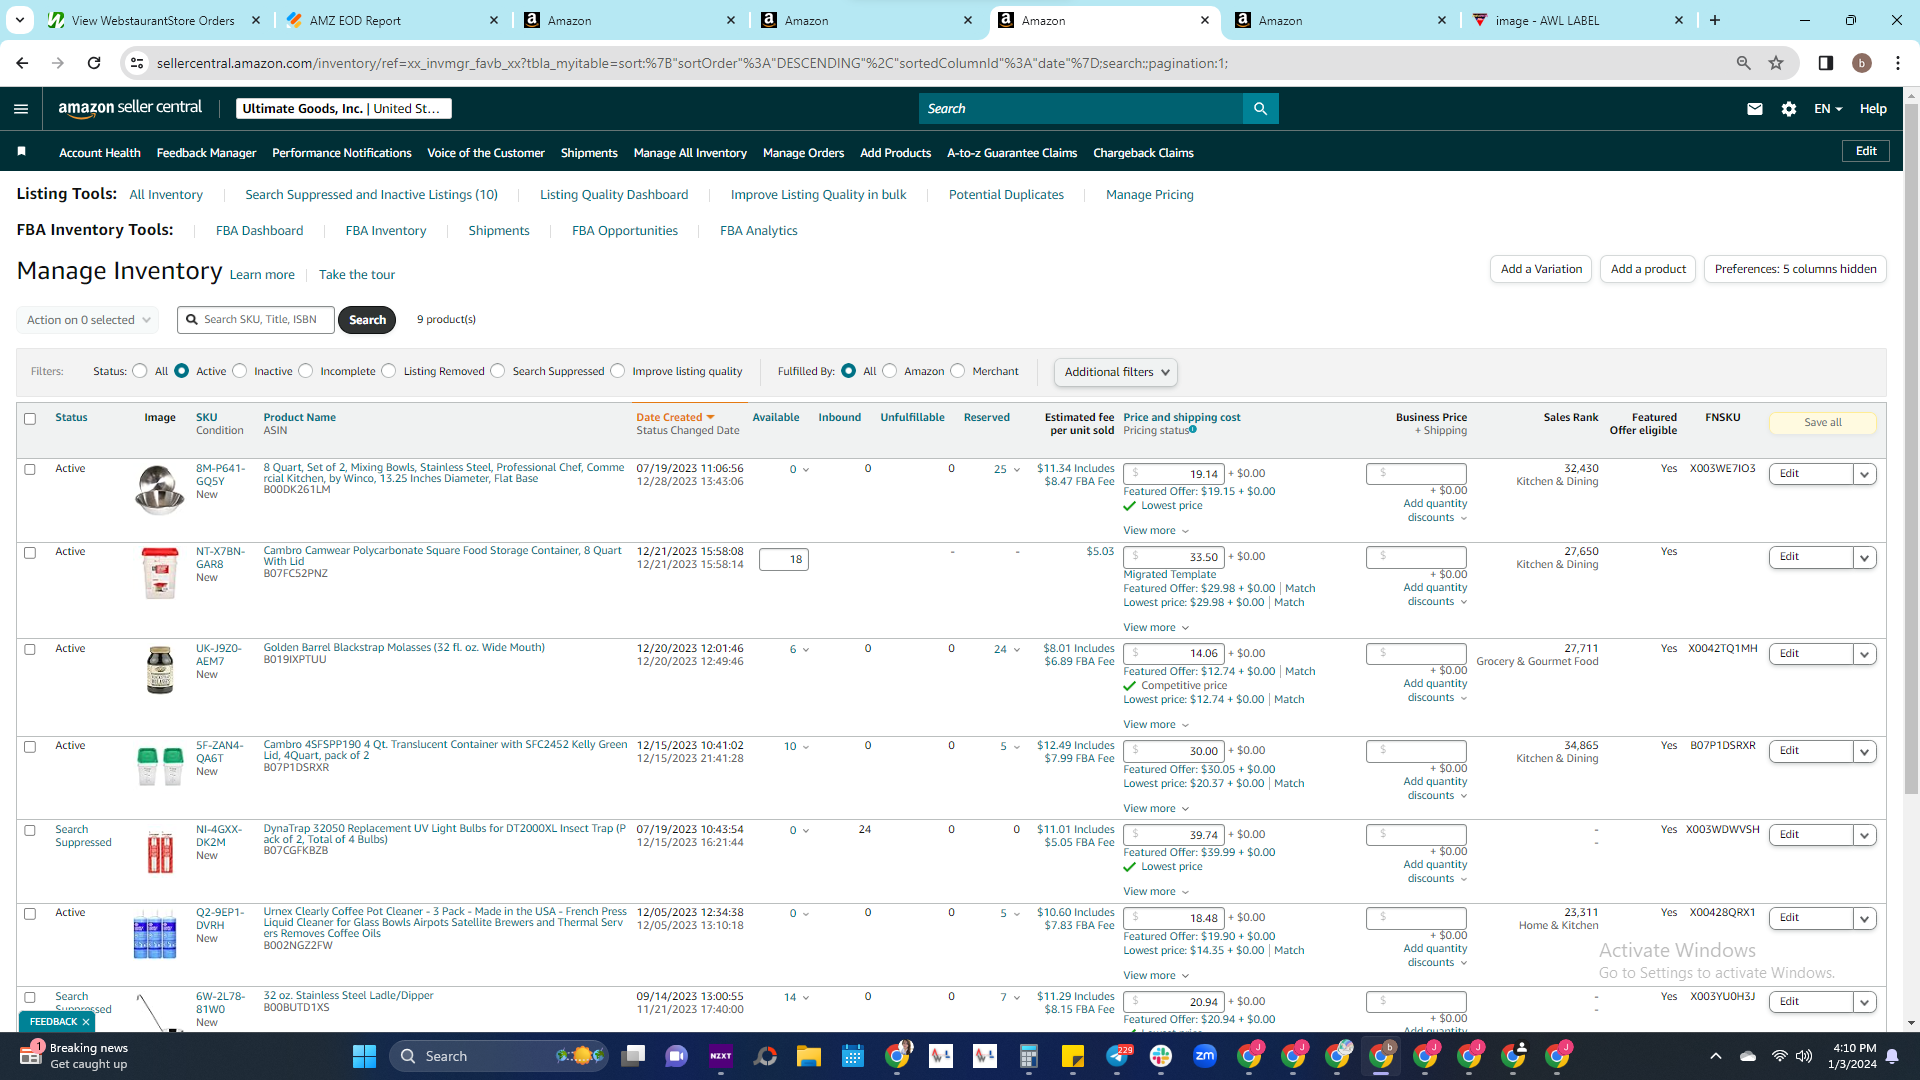Open the Urnex Clearly Coffee Pot Cleaner product link
The height and width of the screenshot is (1080, 1920).
pyautogui.click(x=445, y=922)
